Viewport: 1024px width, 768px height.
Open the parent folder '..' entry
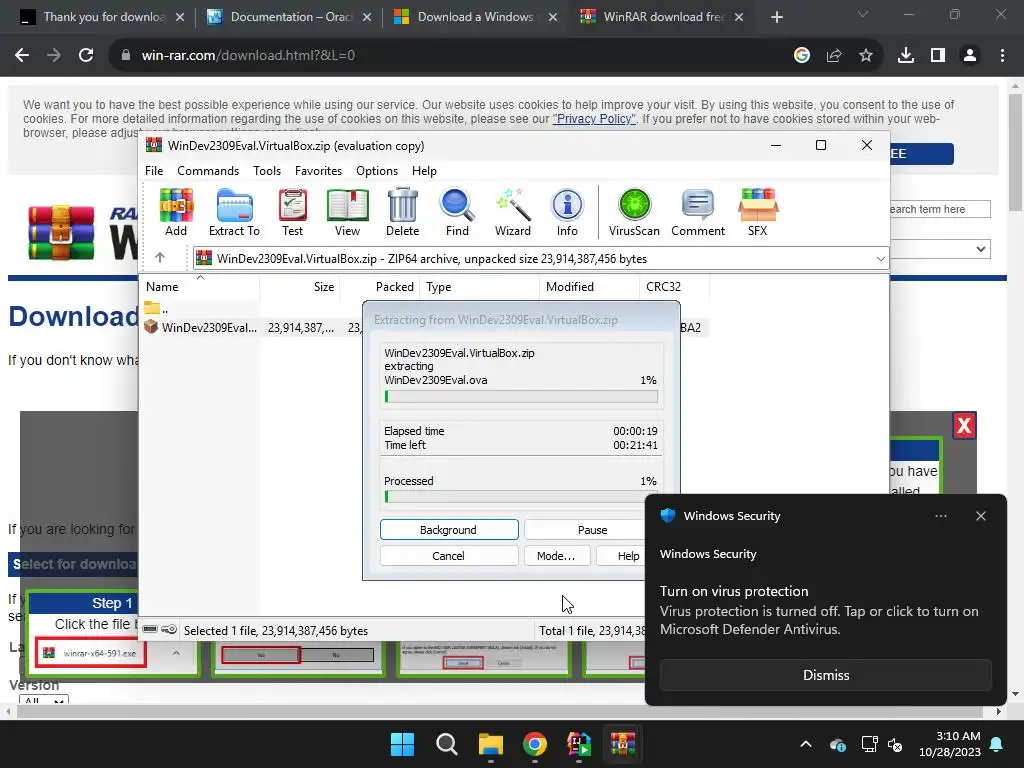(157, 308)
